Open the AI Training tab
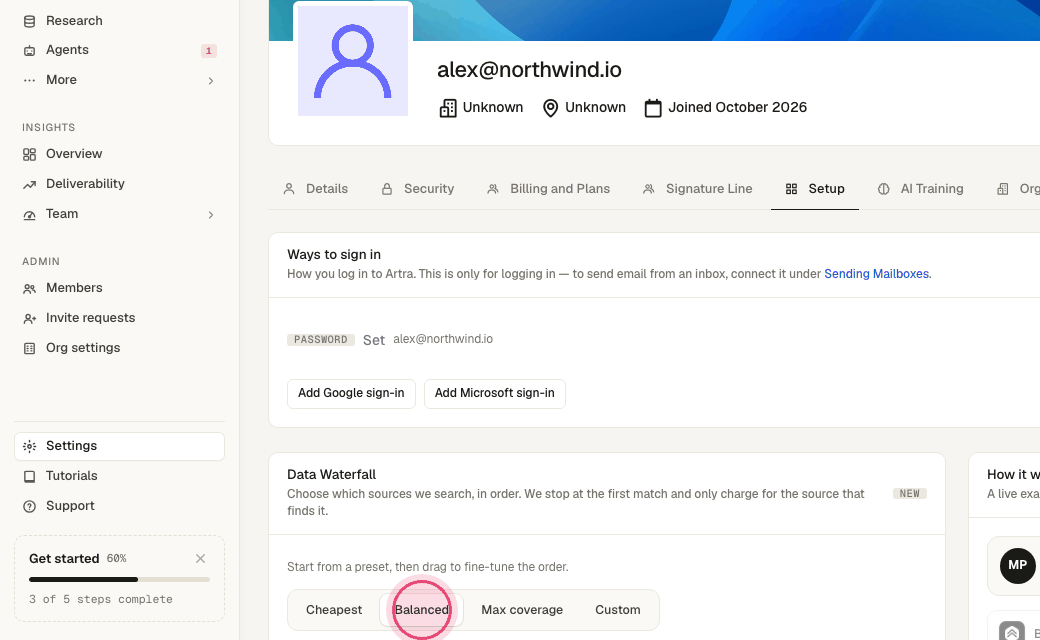The height and width of the screenshot is (640, 1040). (x=921, y=189)
